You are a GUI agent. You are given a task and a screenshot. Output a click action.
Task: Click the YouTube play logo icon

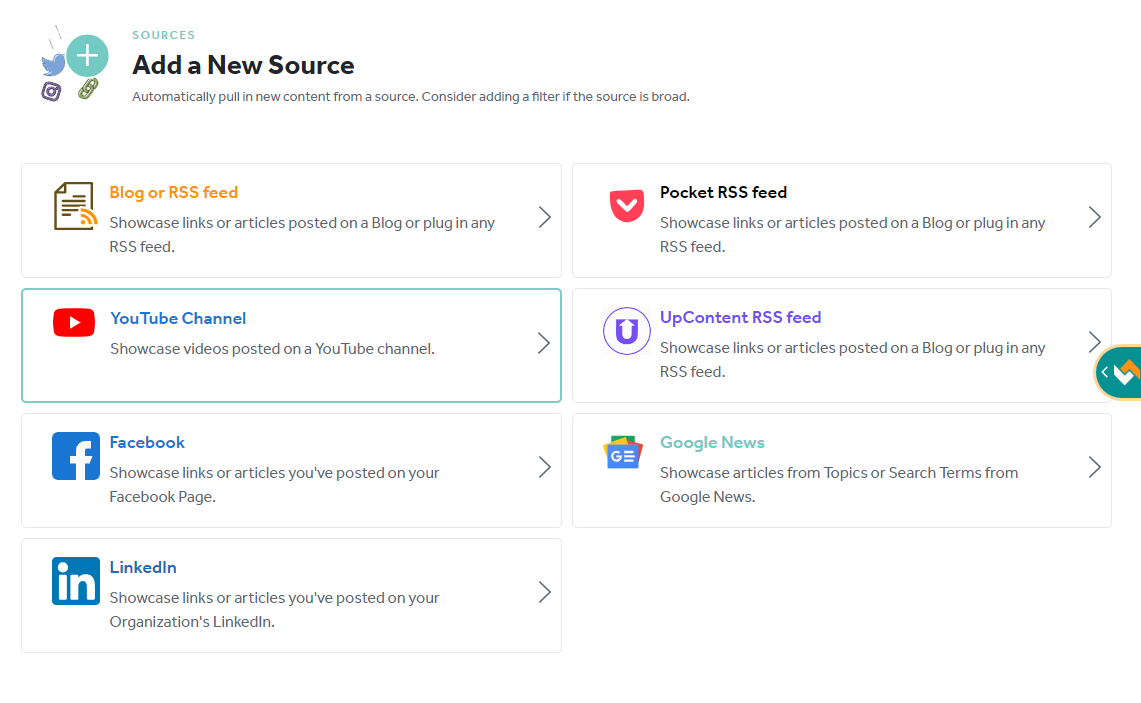(x=73, y=322)
